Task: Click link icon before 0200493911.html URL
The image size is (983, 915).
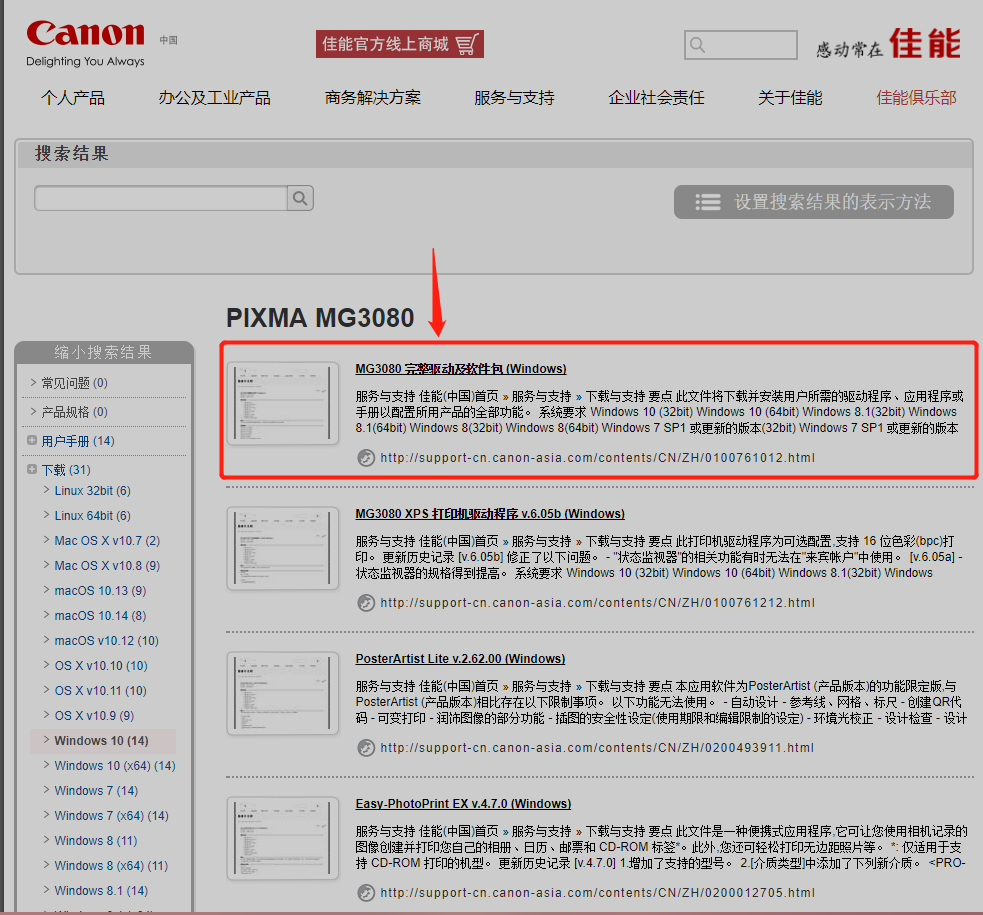Action: pos(366,748)
